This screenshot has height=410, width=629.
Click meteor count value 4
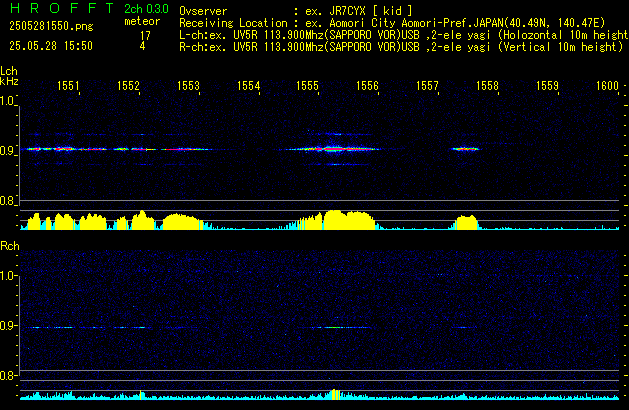pyautogui.click(x=142, y=46)
